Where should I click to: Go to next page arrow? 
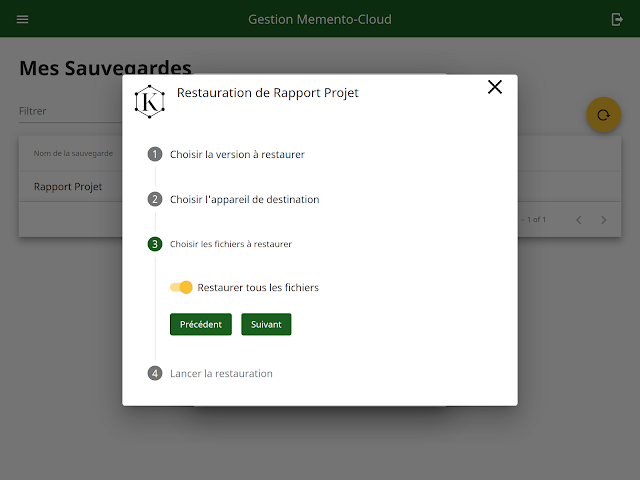(x=604, y=220)
